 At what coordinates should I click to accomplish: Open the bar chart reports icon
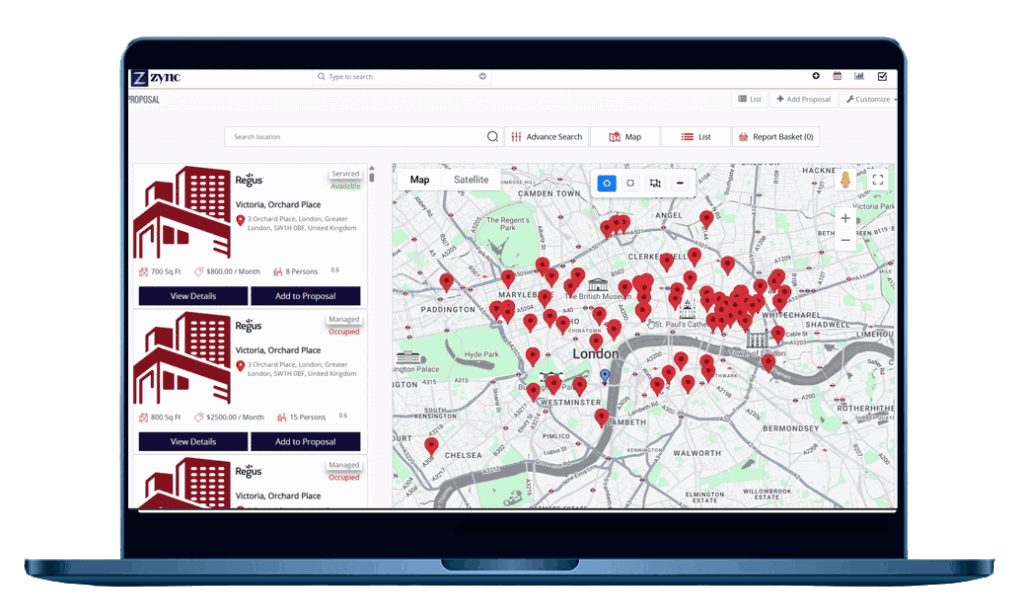[859, 76]
